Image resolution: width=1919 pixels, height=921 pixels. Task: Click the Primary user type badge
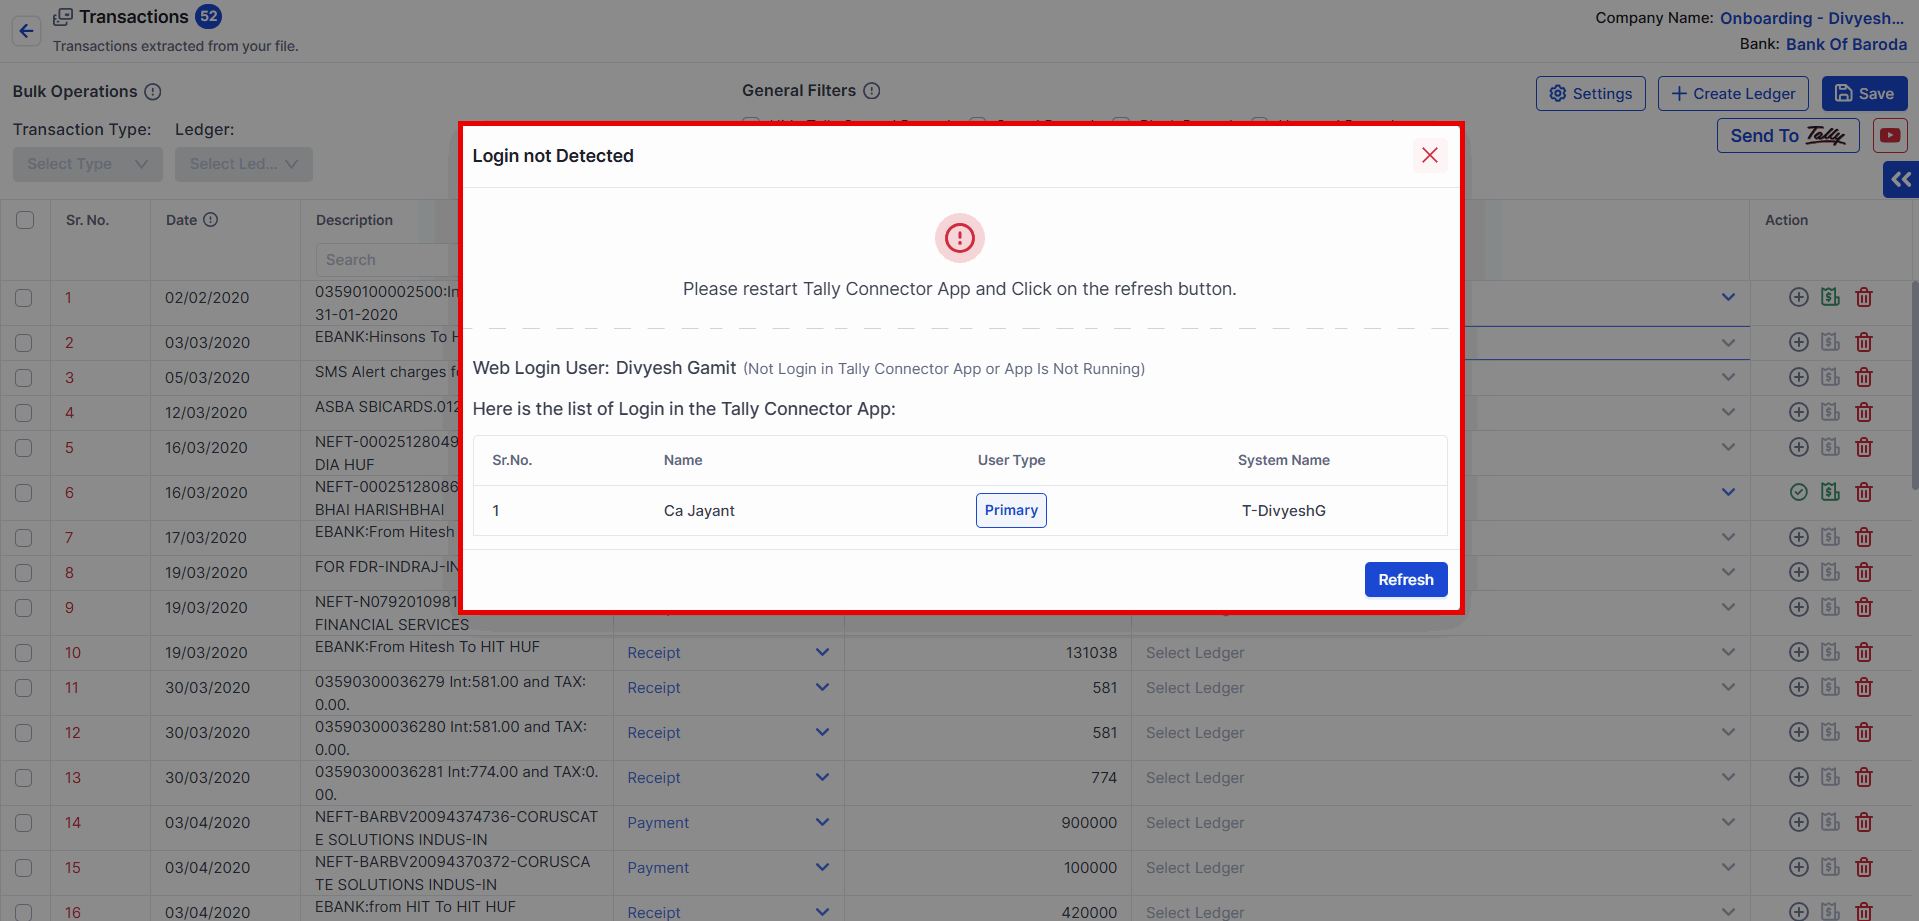pyautogui.click(x=1011, y=510)
